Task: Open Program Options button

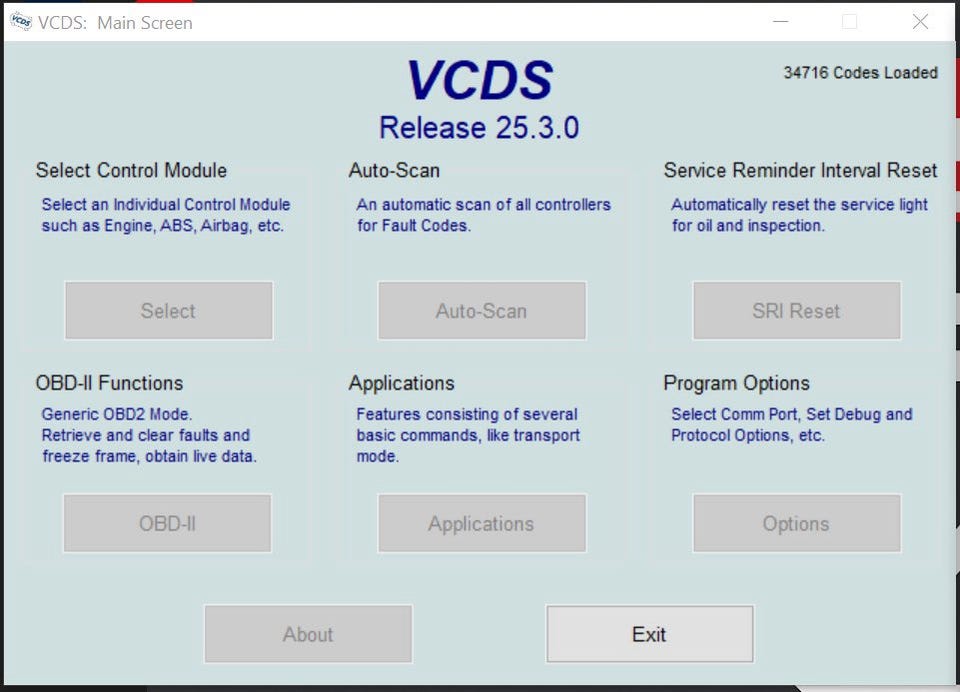Action: (797, 524)
